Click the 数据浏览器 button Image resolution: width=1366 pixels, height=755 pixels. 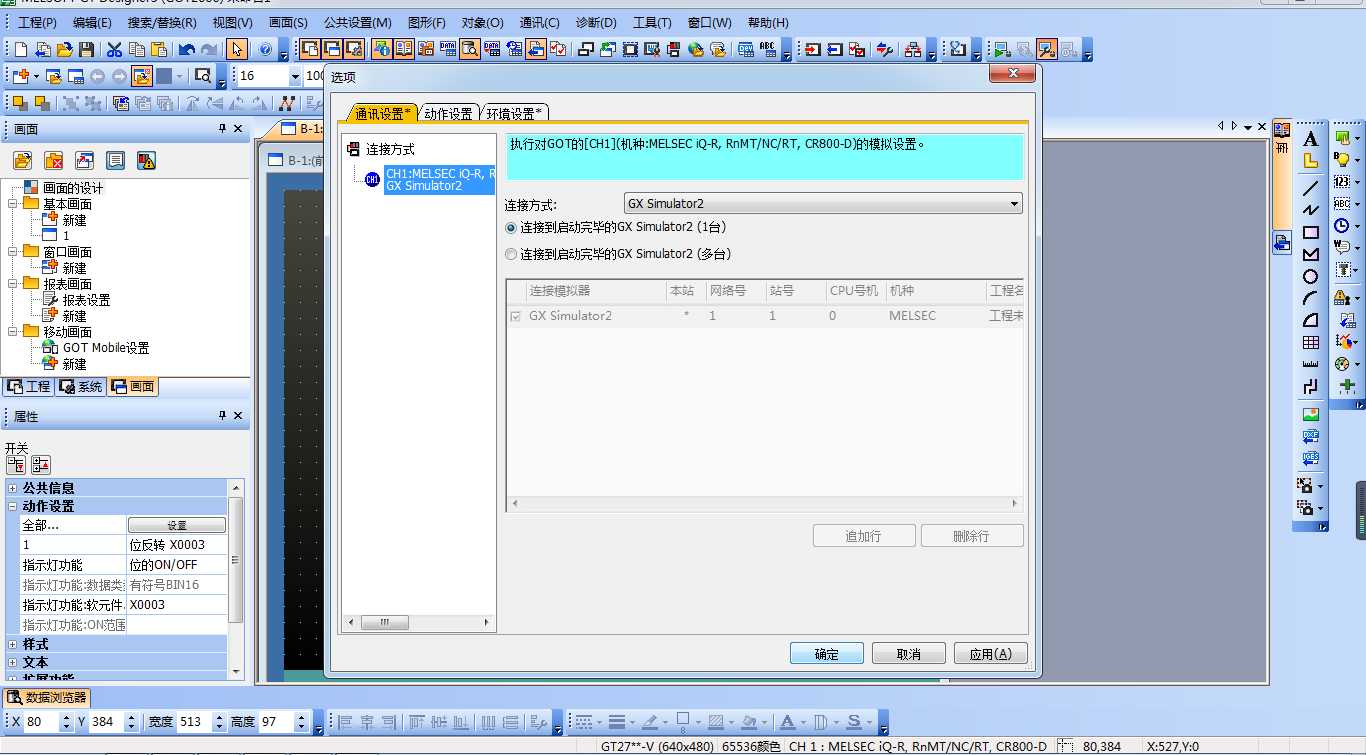[x=47, y=698]
